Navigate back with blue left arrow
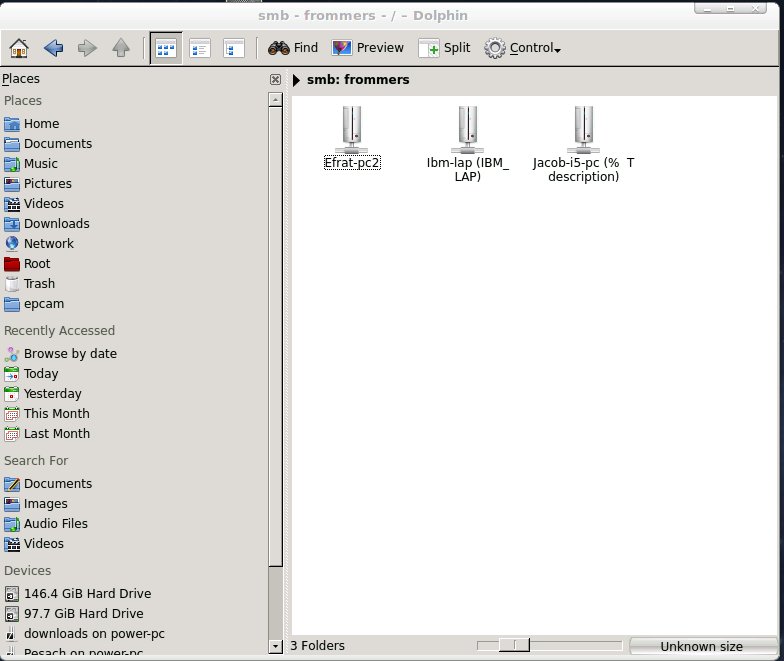 [53, 48]
